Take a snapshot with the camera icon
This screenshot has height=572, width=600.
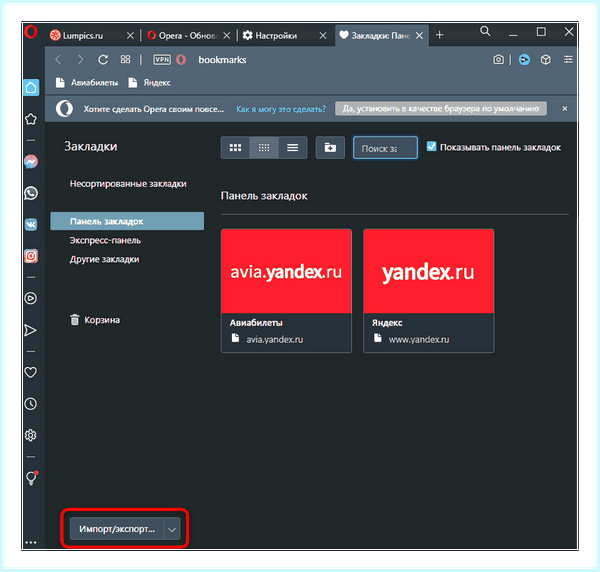point(498,60)
